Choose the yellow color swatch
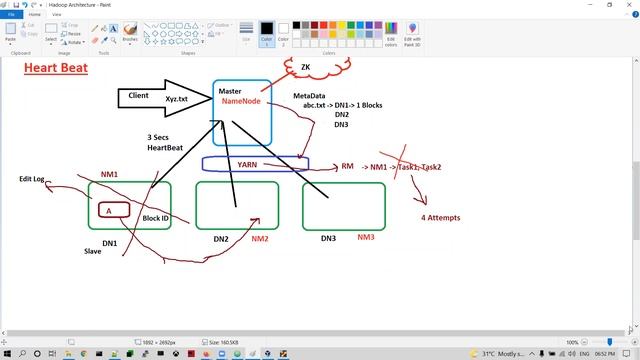The width and height of the screenshot is (640, 360). pyautogui.click(x=342, y=25)
